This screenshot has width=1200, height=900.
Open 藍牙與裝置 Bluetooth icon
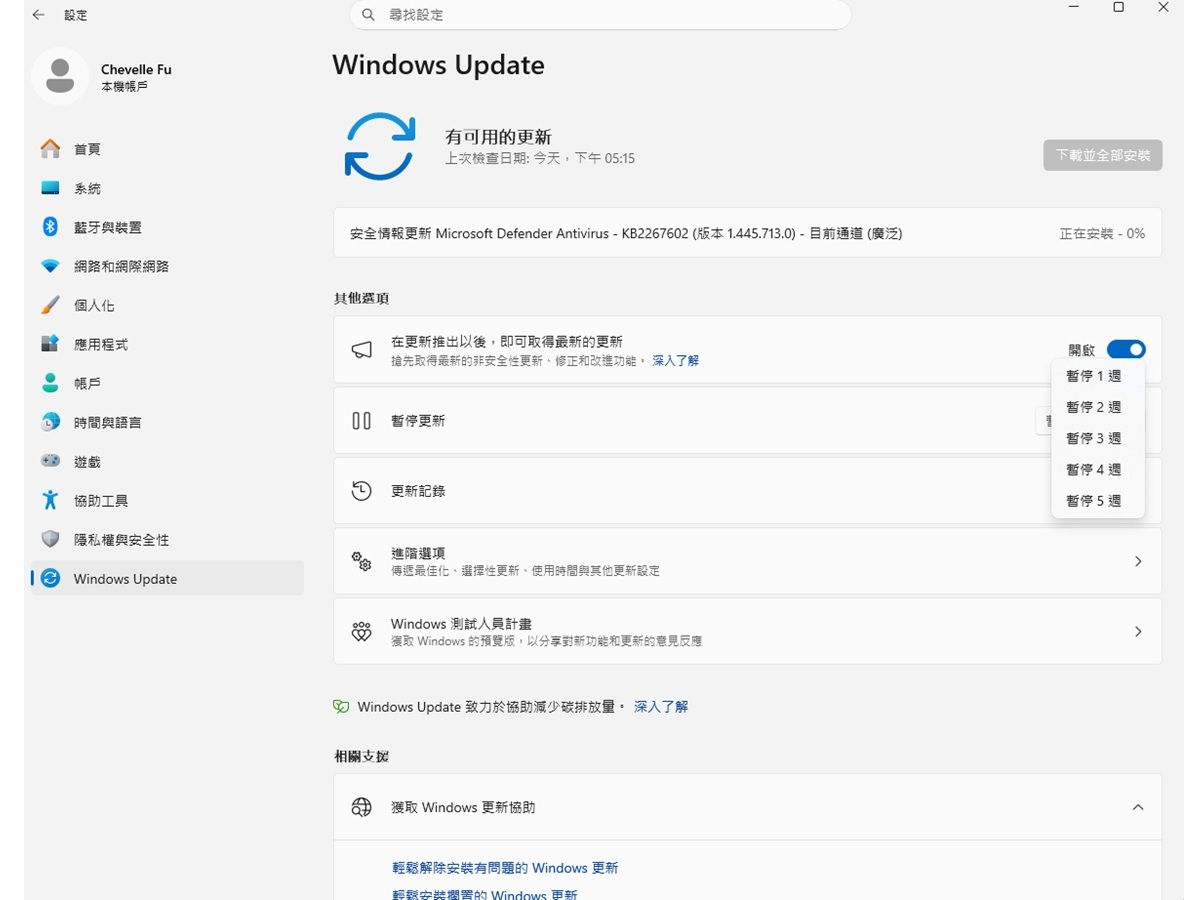pos(50,227)
